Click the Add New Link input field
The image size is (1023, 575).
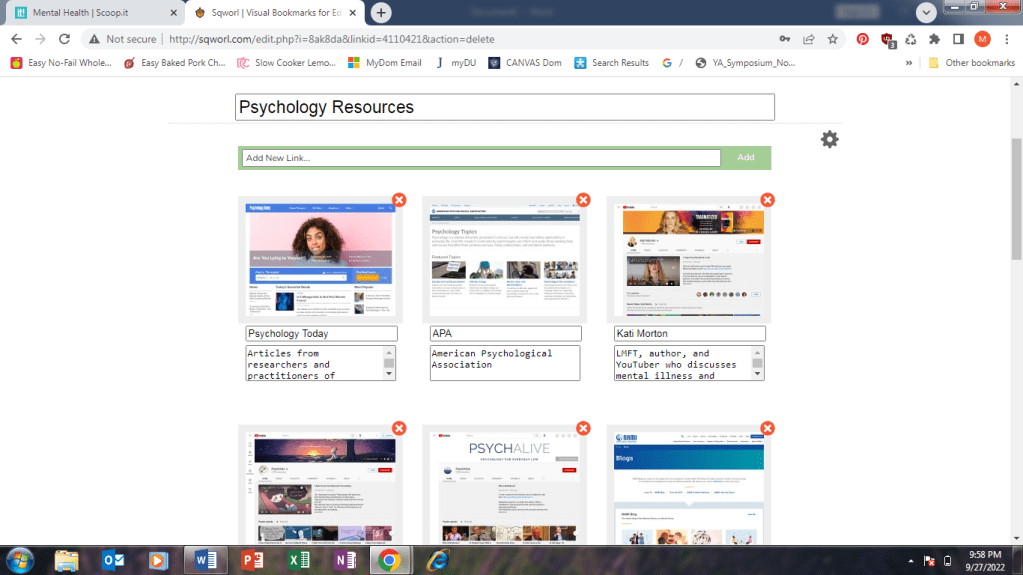pos(481,158)
